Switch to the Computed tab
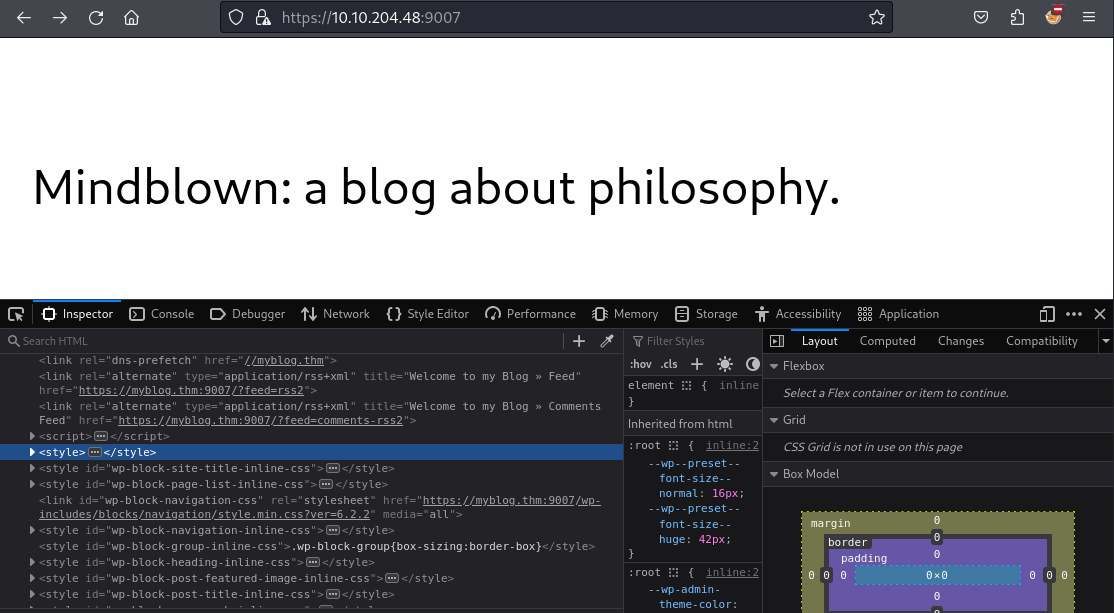 click(x=887, y=341)
